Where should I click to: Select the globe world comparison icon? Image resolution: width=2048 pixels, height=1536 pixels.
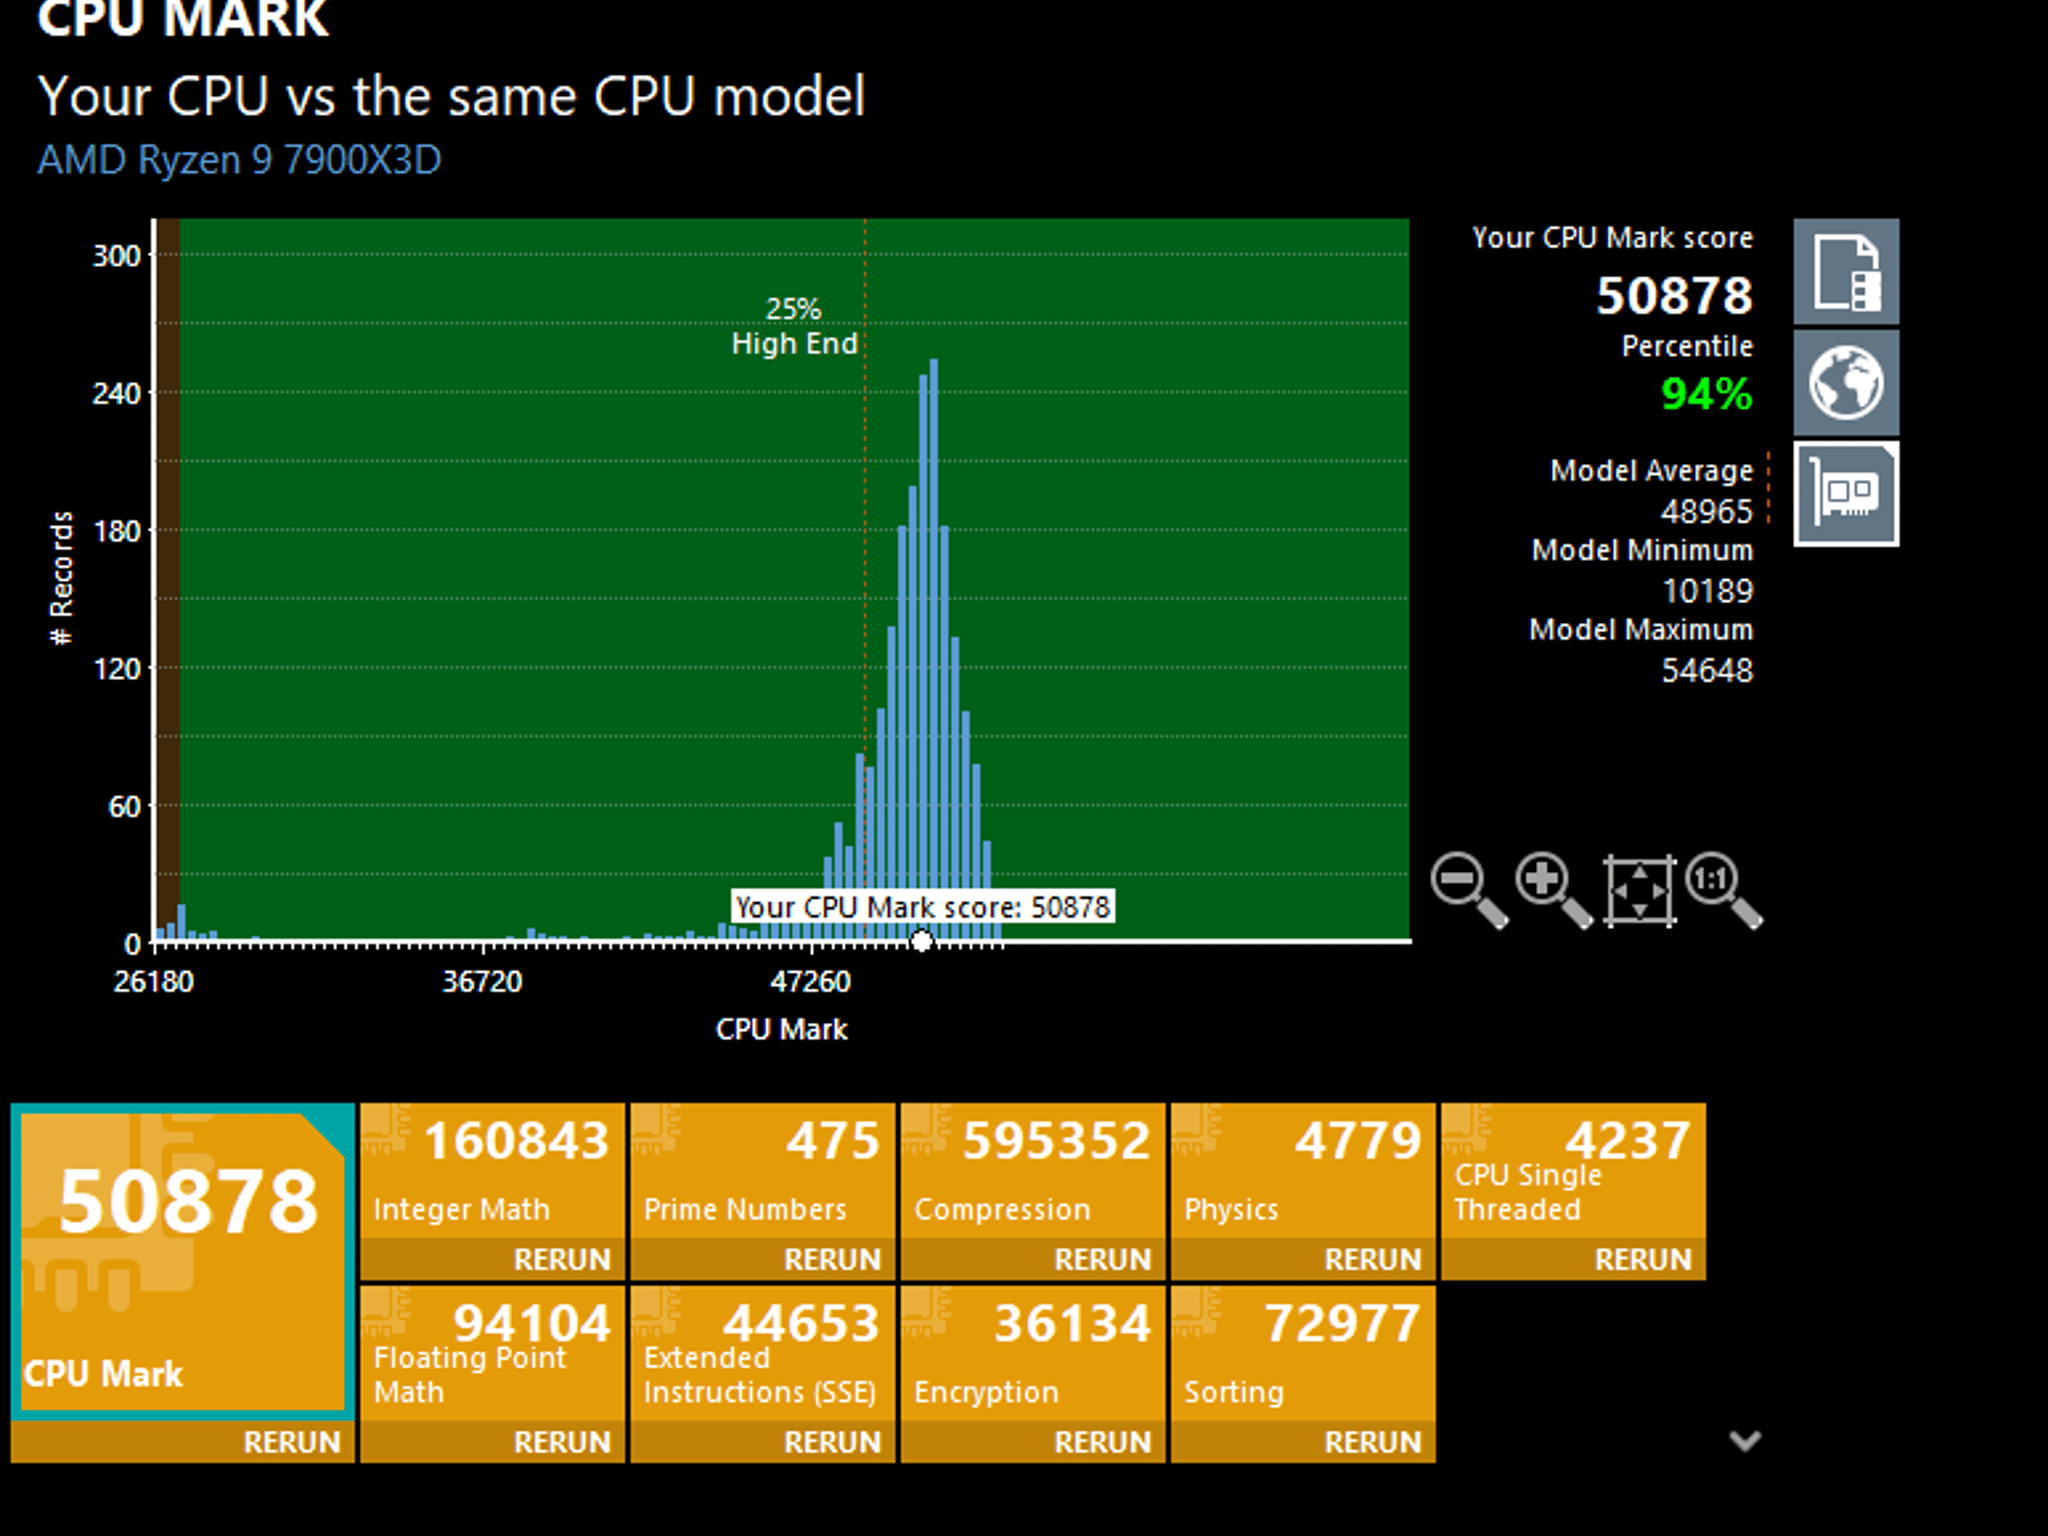pos(1846,382)
